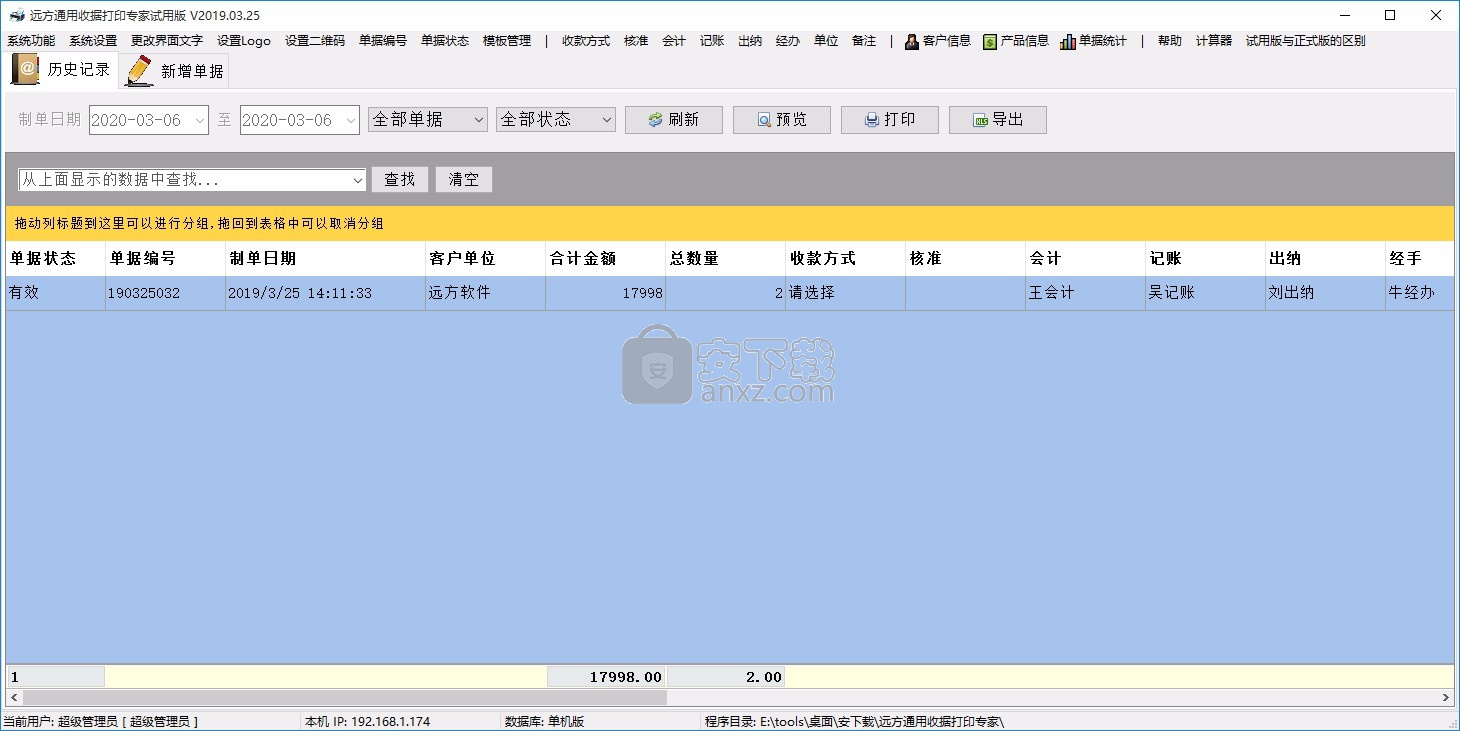Open the 单据统计 bar chart icon
This screenshot has height=731, width=1460.
coord(1068,41)
